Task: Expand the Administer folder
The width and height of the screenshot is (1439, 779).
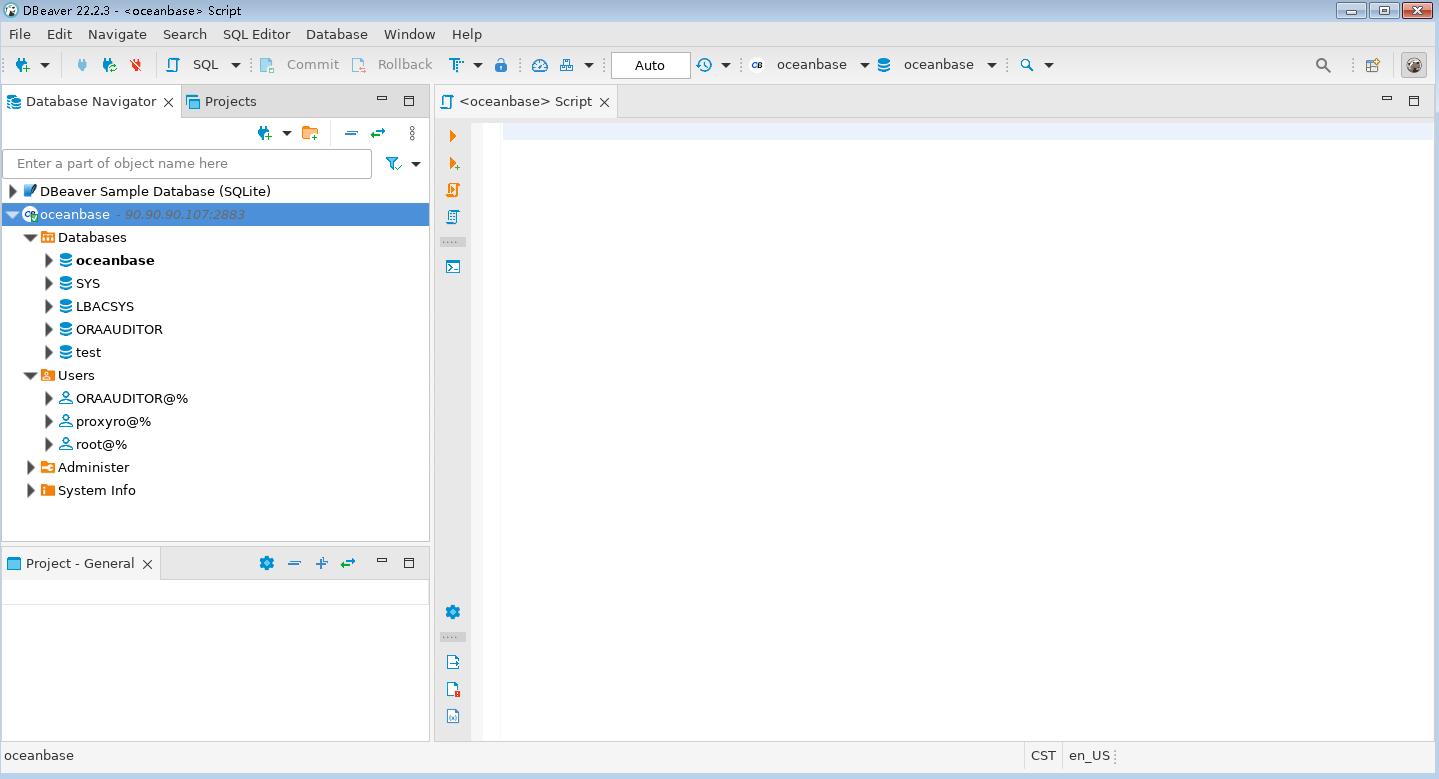Action: 31,468
